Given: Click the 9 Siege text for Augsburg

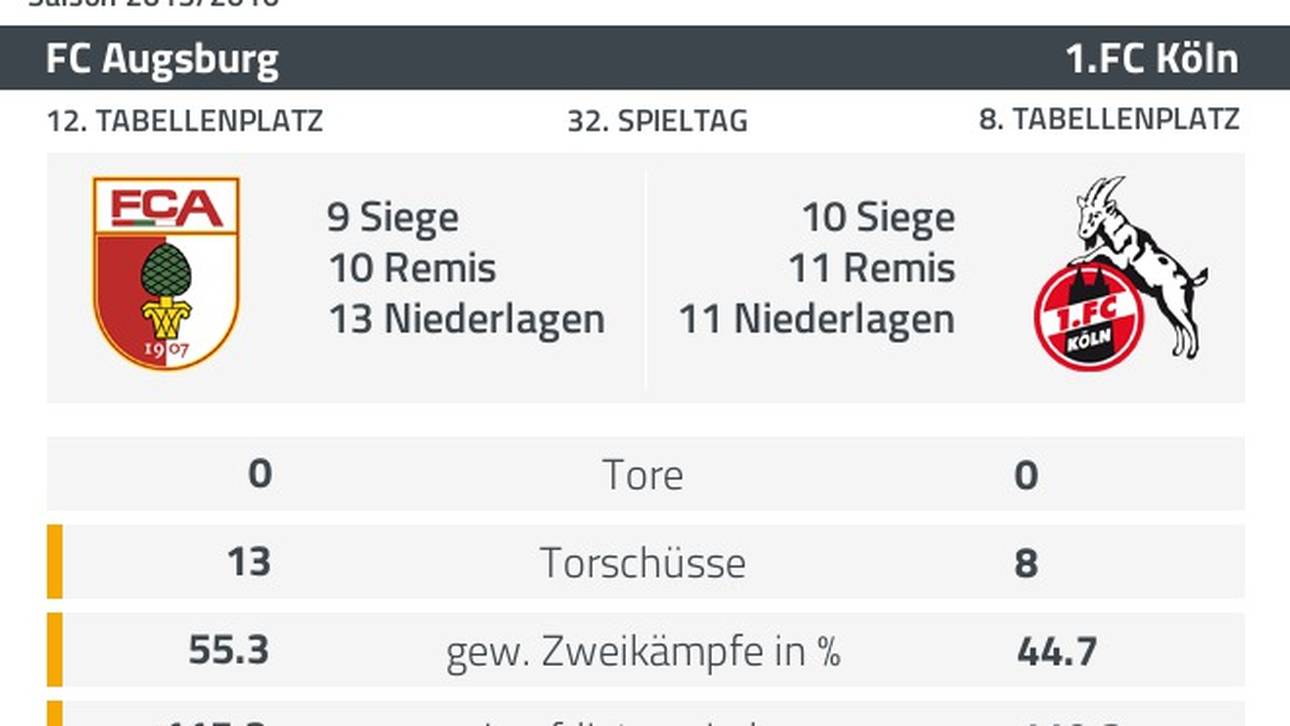Looking at the screenshot, I should [x=393, y=217].
